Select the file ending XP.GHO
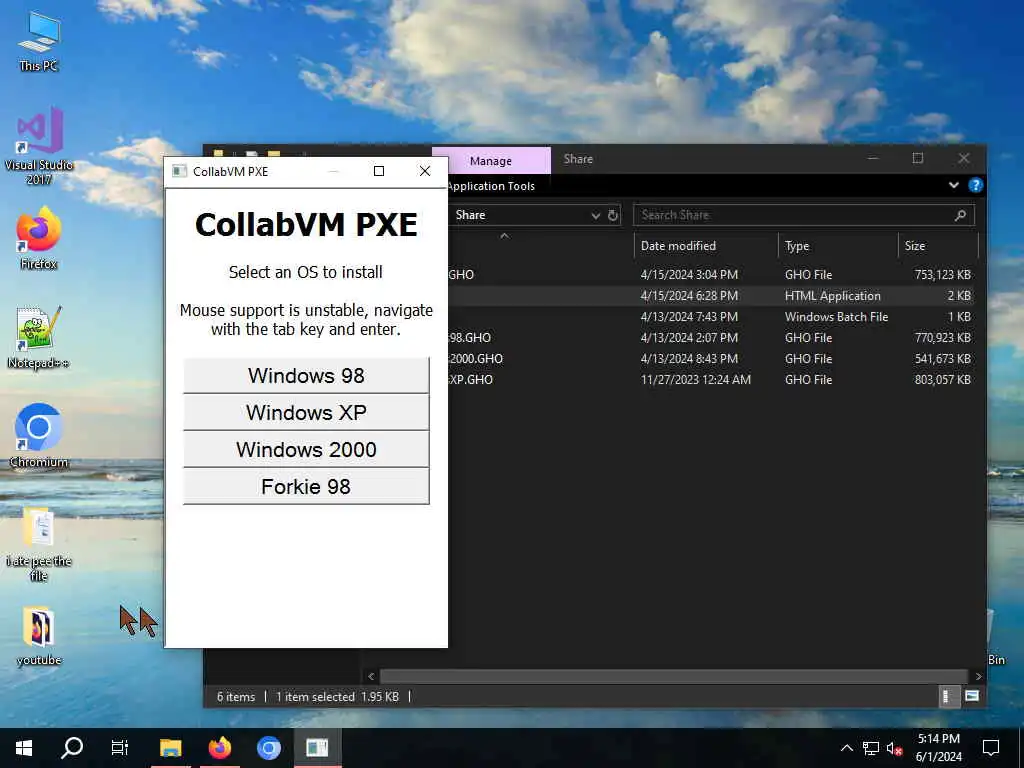Screen dimensions: 1024x768 pyautogui.click(x=712, y=379)
